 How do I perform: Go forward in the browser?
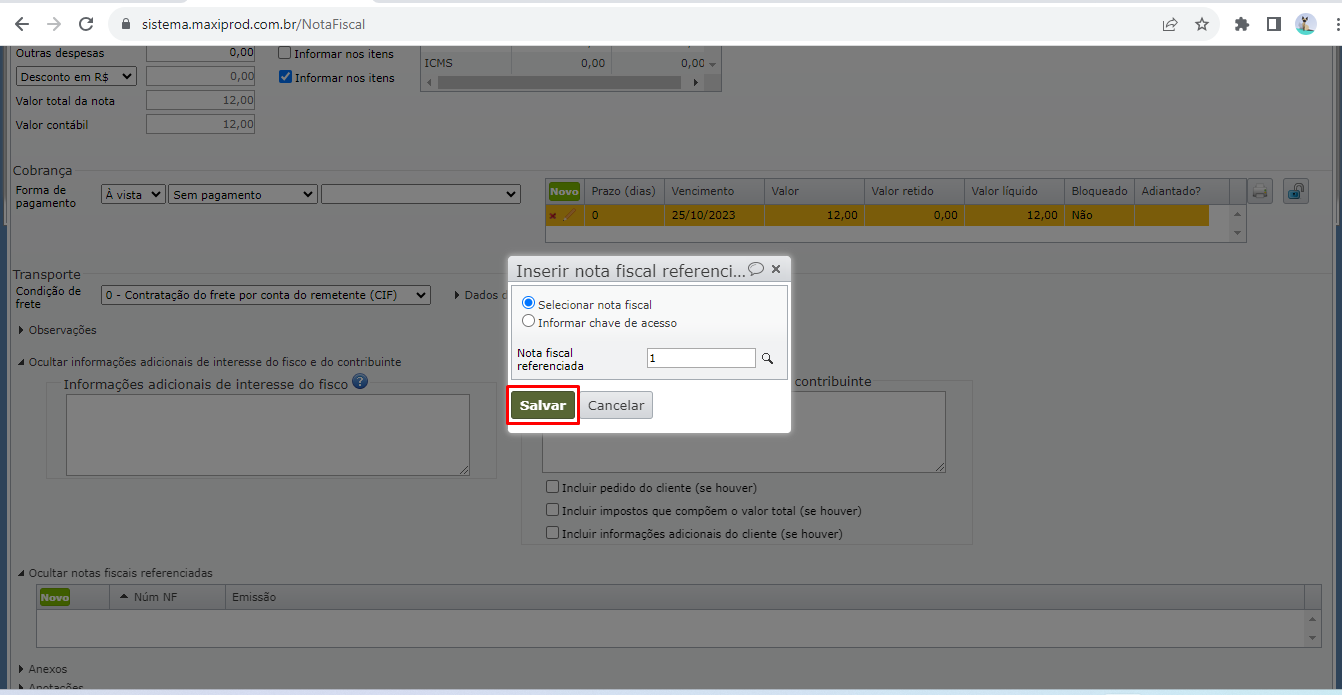pyautogui.click(x=54, y=23)
